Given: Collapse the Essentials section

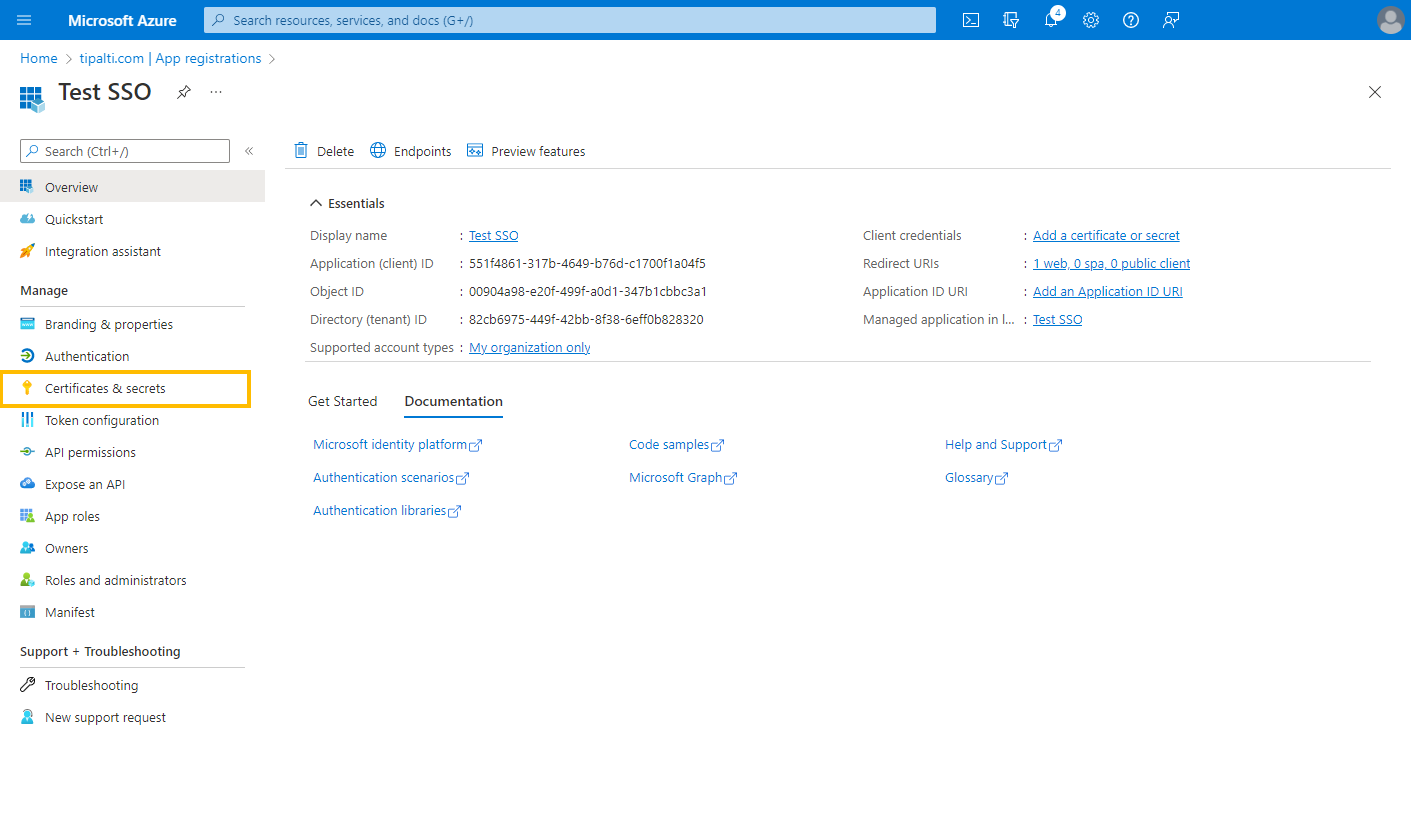Looking at the screenshot, I should (x=316, y=202).
